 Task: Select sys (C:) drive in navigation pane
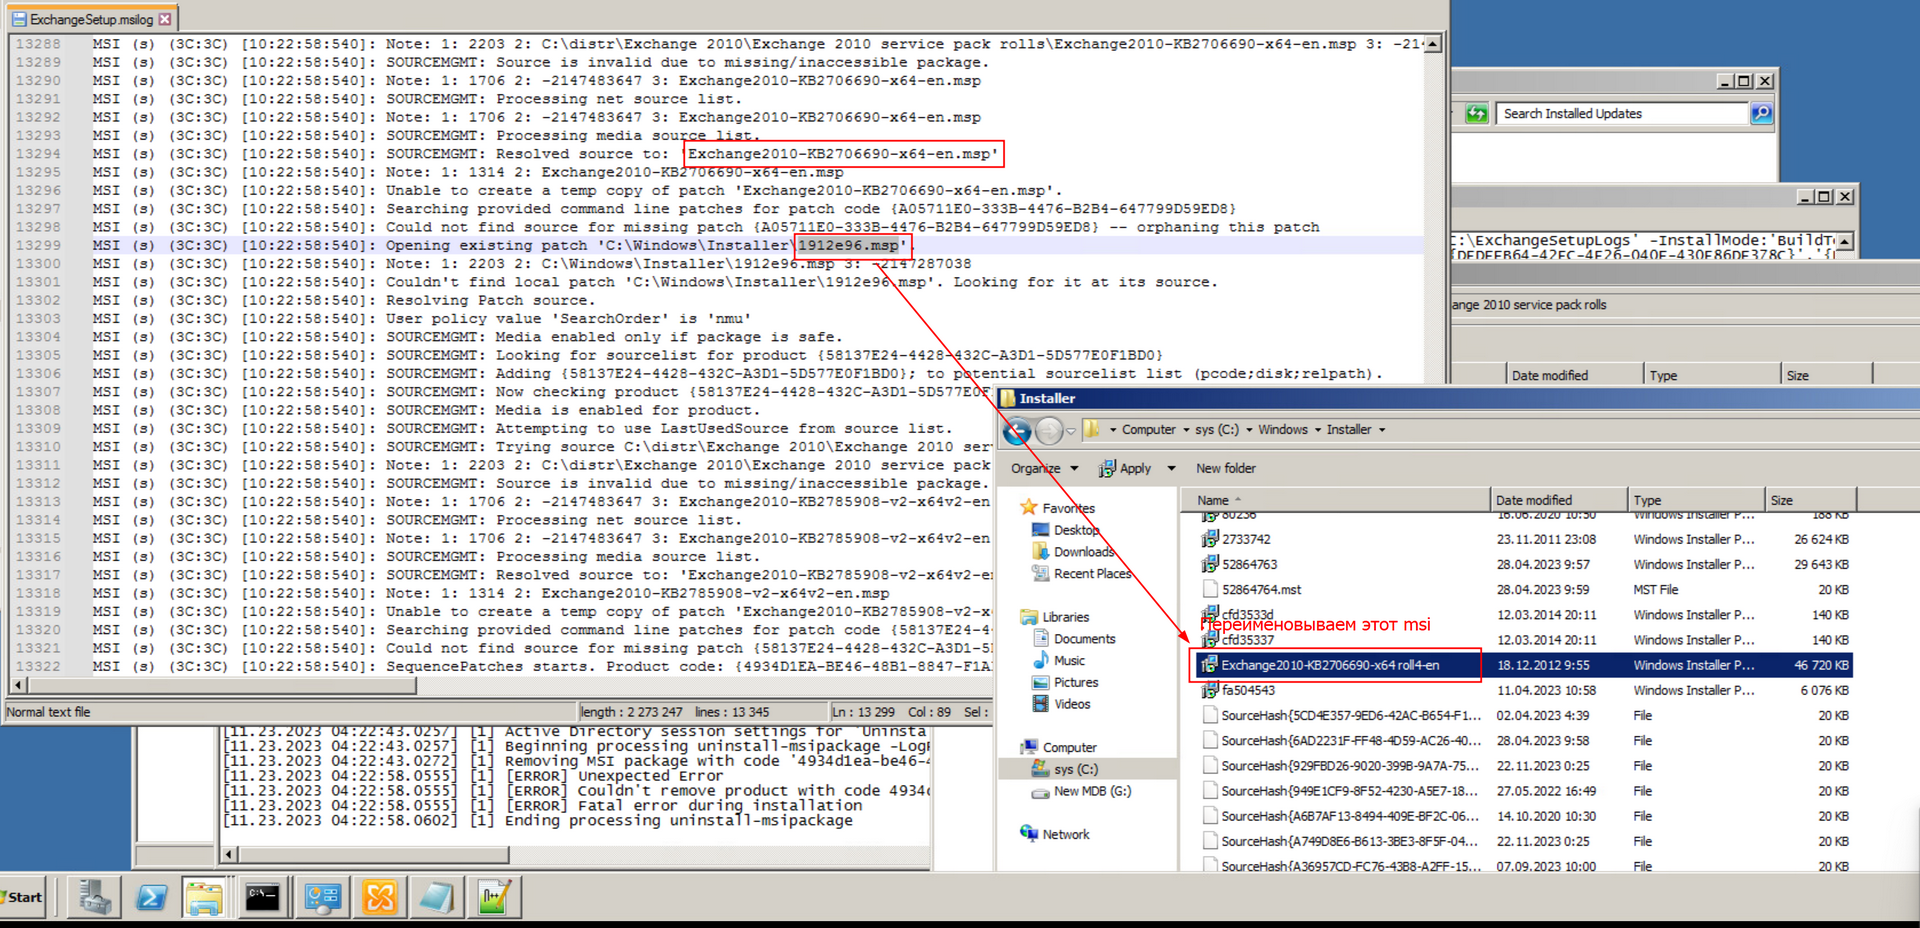click(x=1075, y=769)
